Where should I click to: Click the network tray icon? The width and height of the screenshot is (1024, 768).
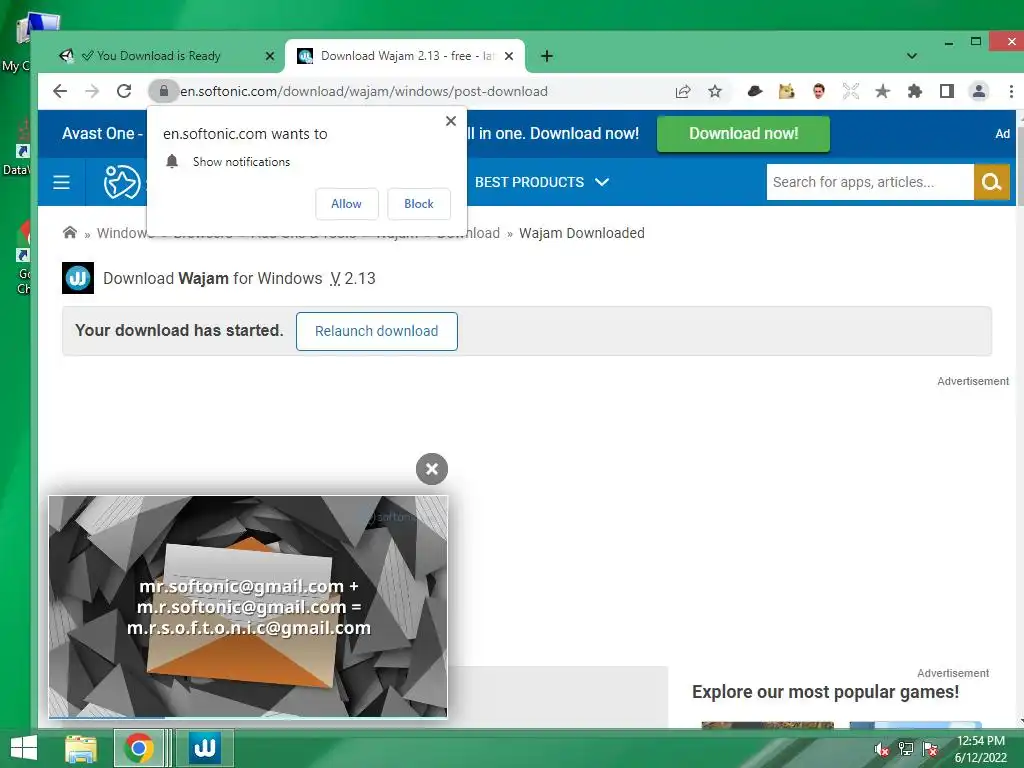tap(906, 749)
